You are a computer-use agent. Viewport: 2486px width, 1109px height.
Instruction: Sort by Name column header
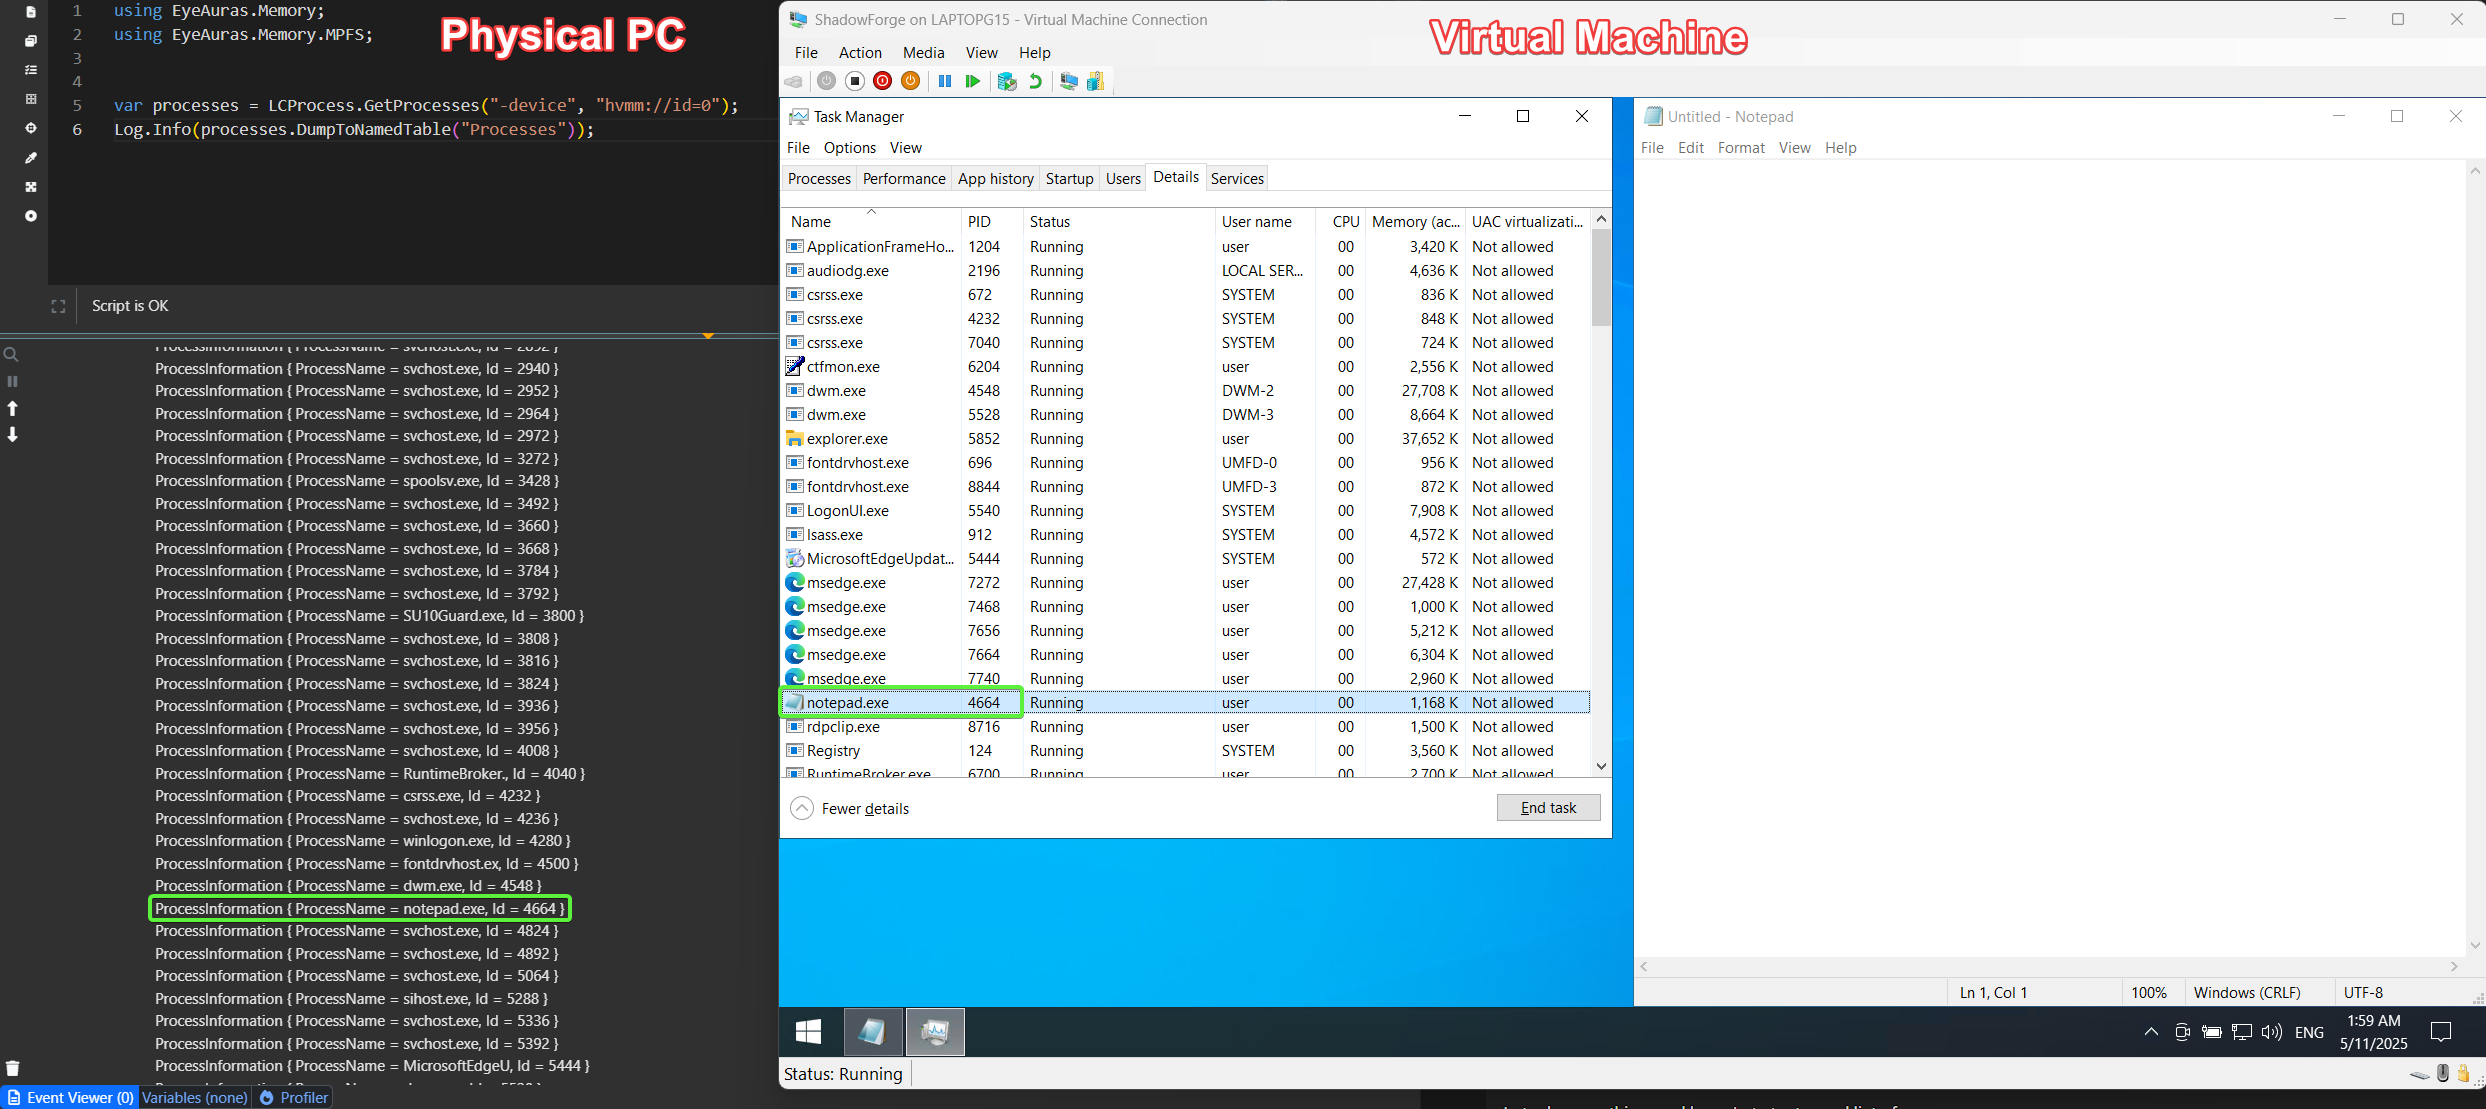pos(870,222)
